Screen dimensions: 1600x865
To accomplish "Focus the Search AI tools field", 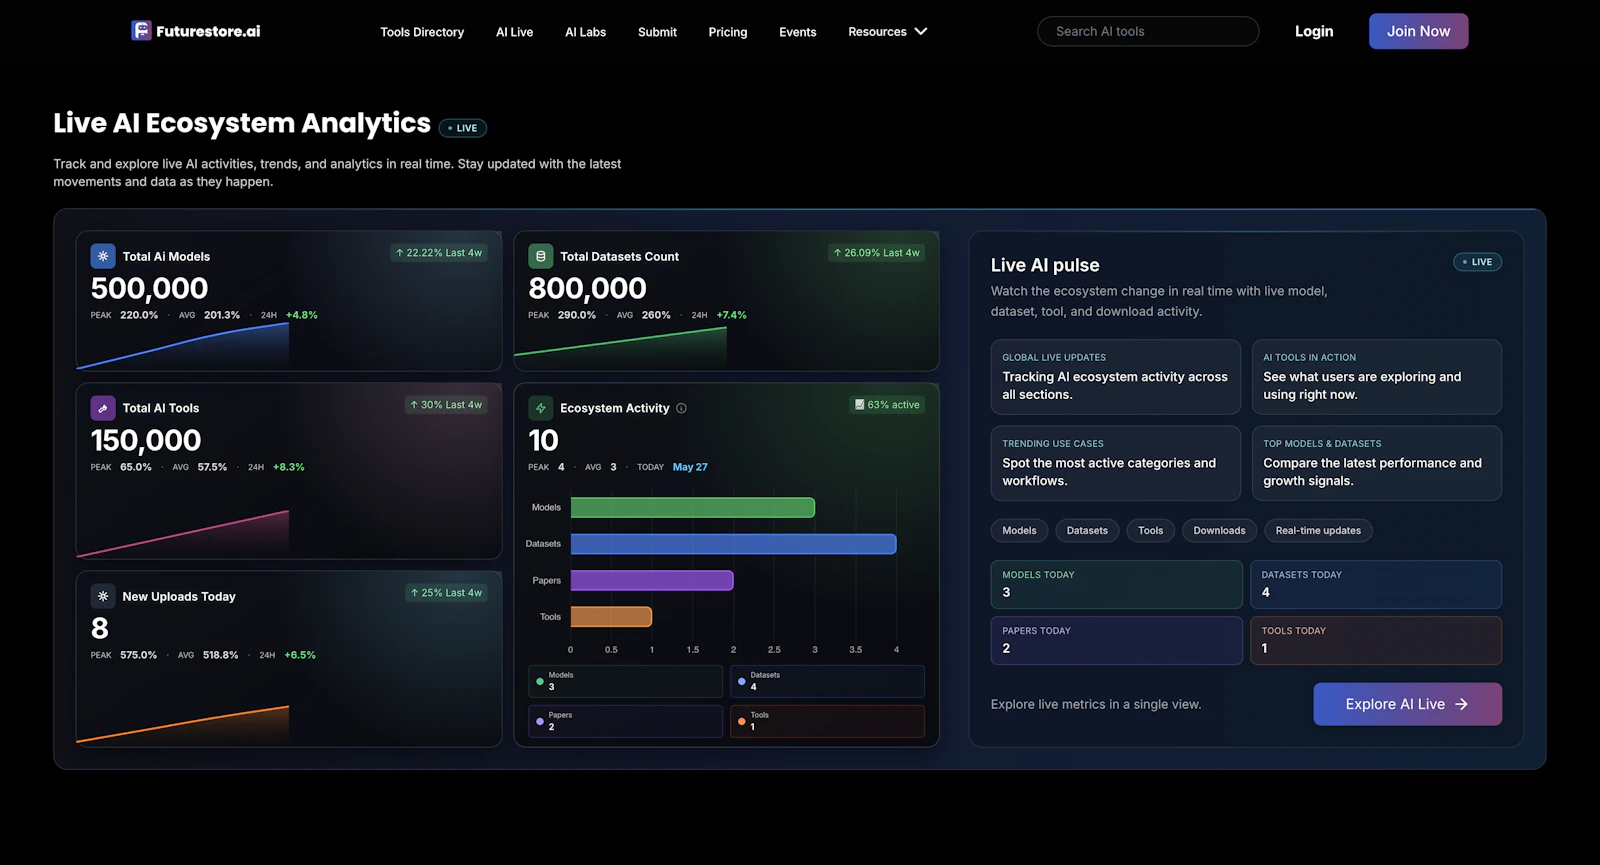I will click(x=1148, y=31).
